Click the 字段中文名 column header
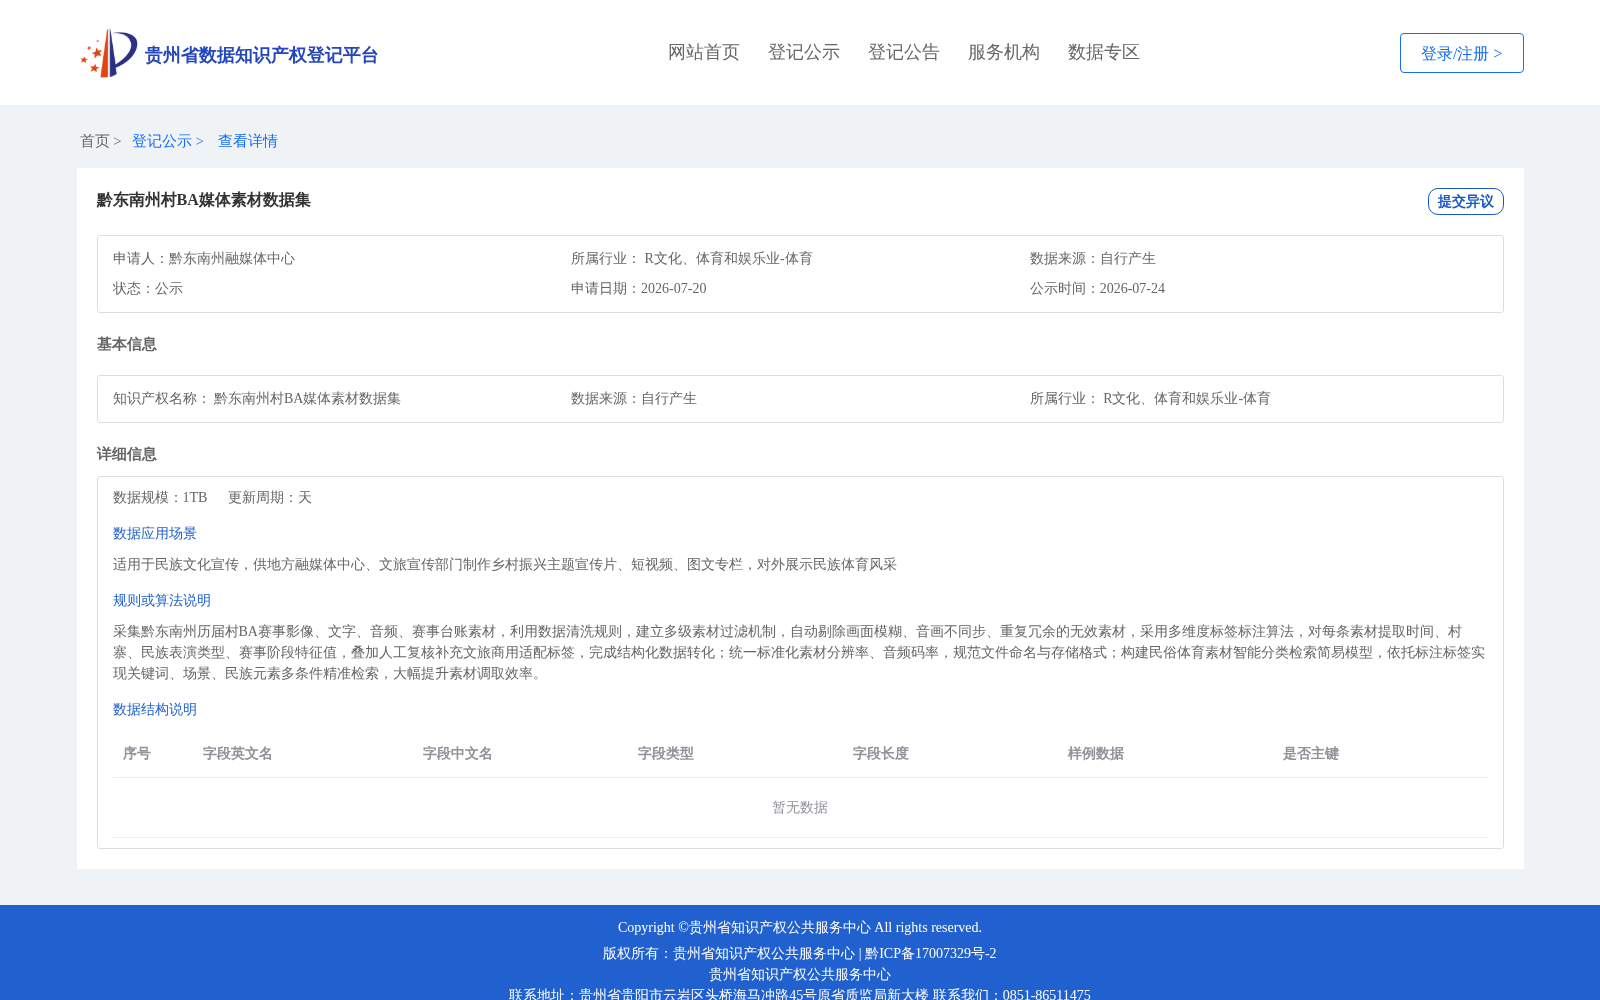The width and height of the screenshot is (1600, 1000). (x=458, y=753)
